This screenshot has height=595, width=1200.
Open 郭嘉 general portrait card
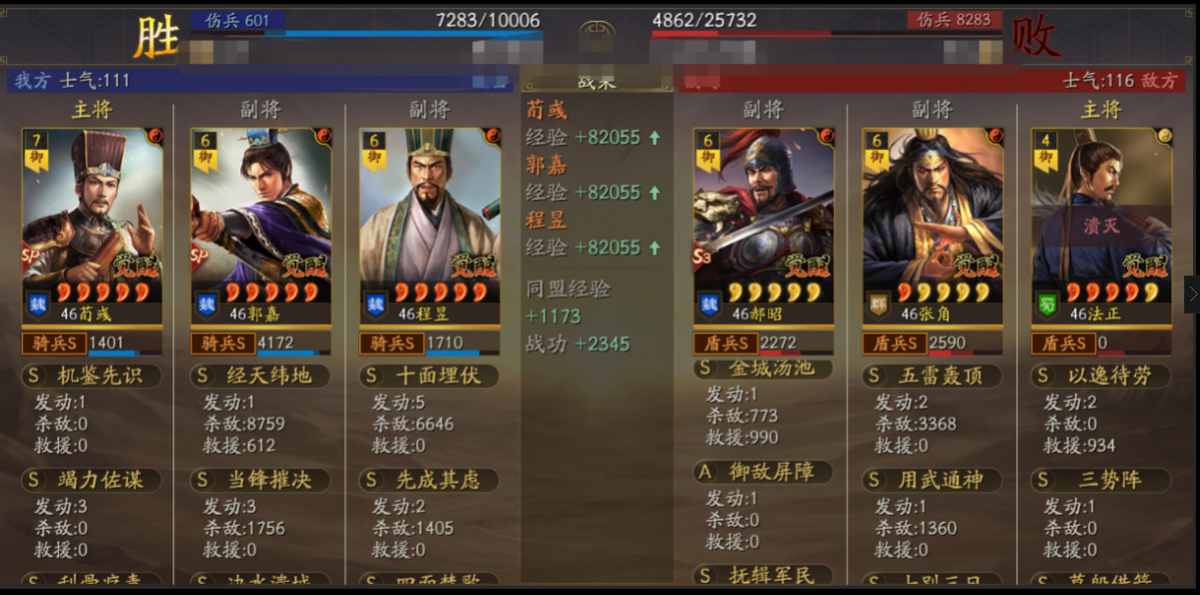[x=261, y=226]
